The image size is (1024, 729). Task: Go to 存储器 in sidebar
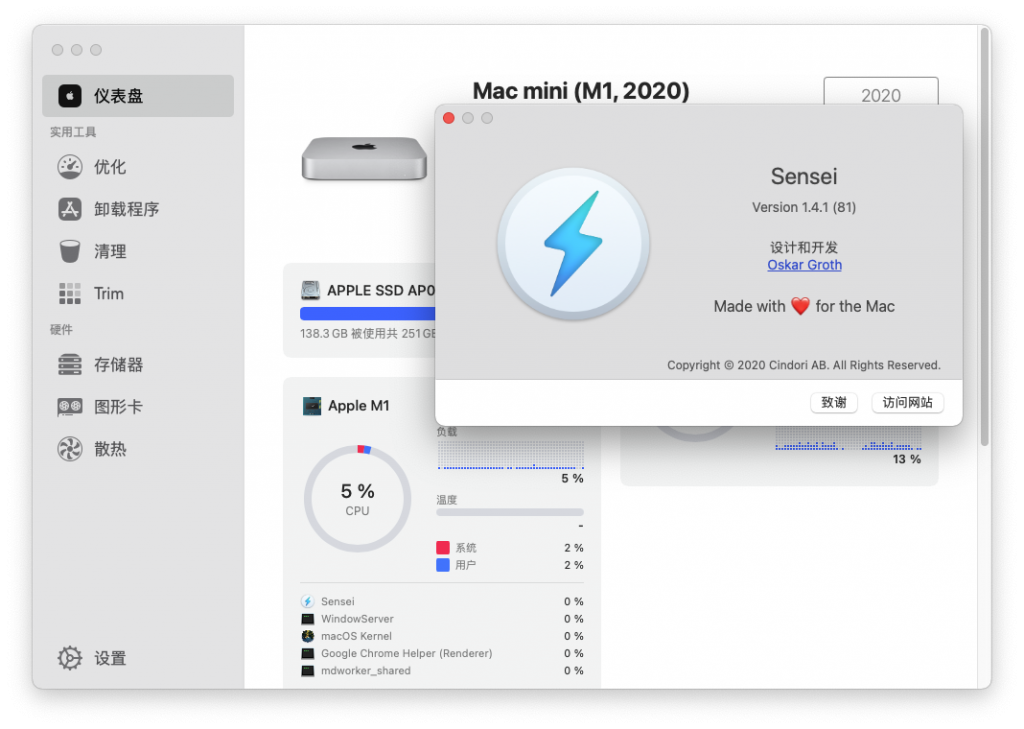(138, 364)
